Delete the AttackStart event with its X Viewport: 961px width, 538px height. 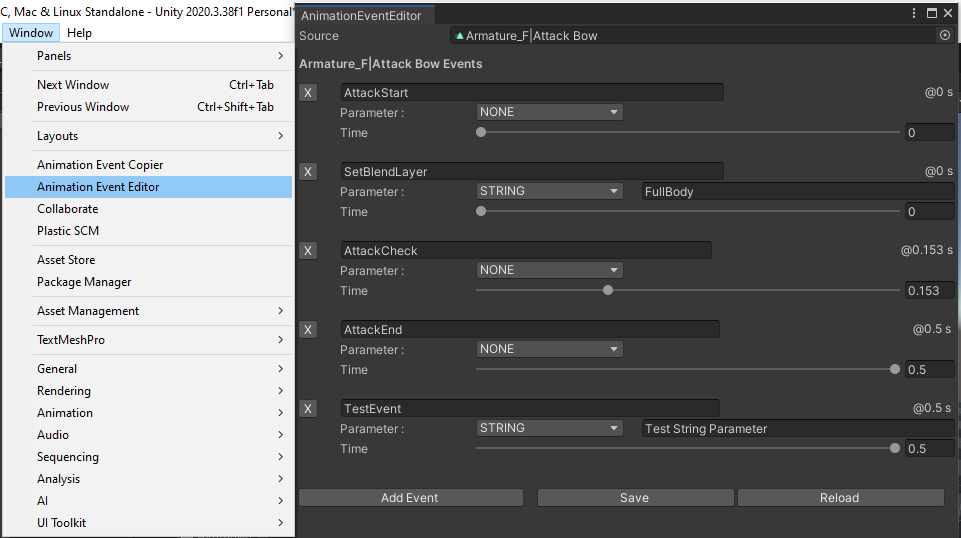(x=308, y=93)
